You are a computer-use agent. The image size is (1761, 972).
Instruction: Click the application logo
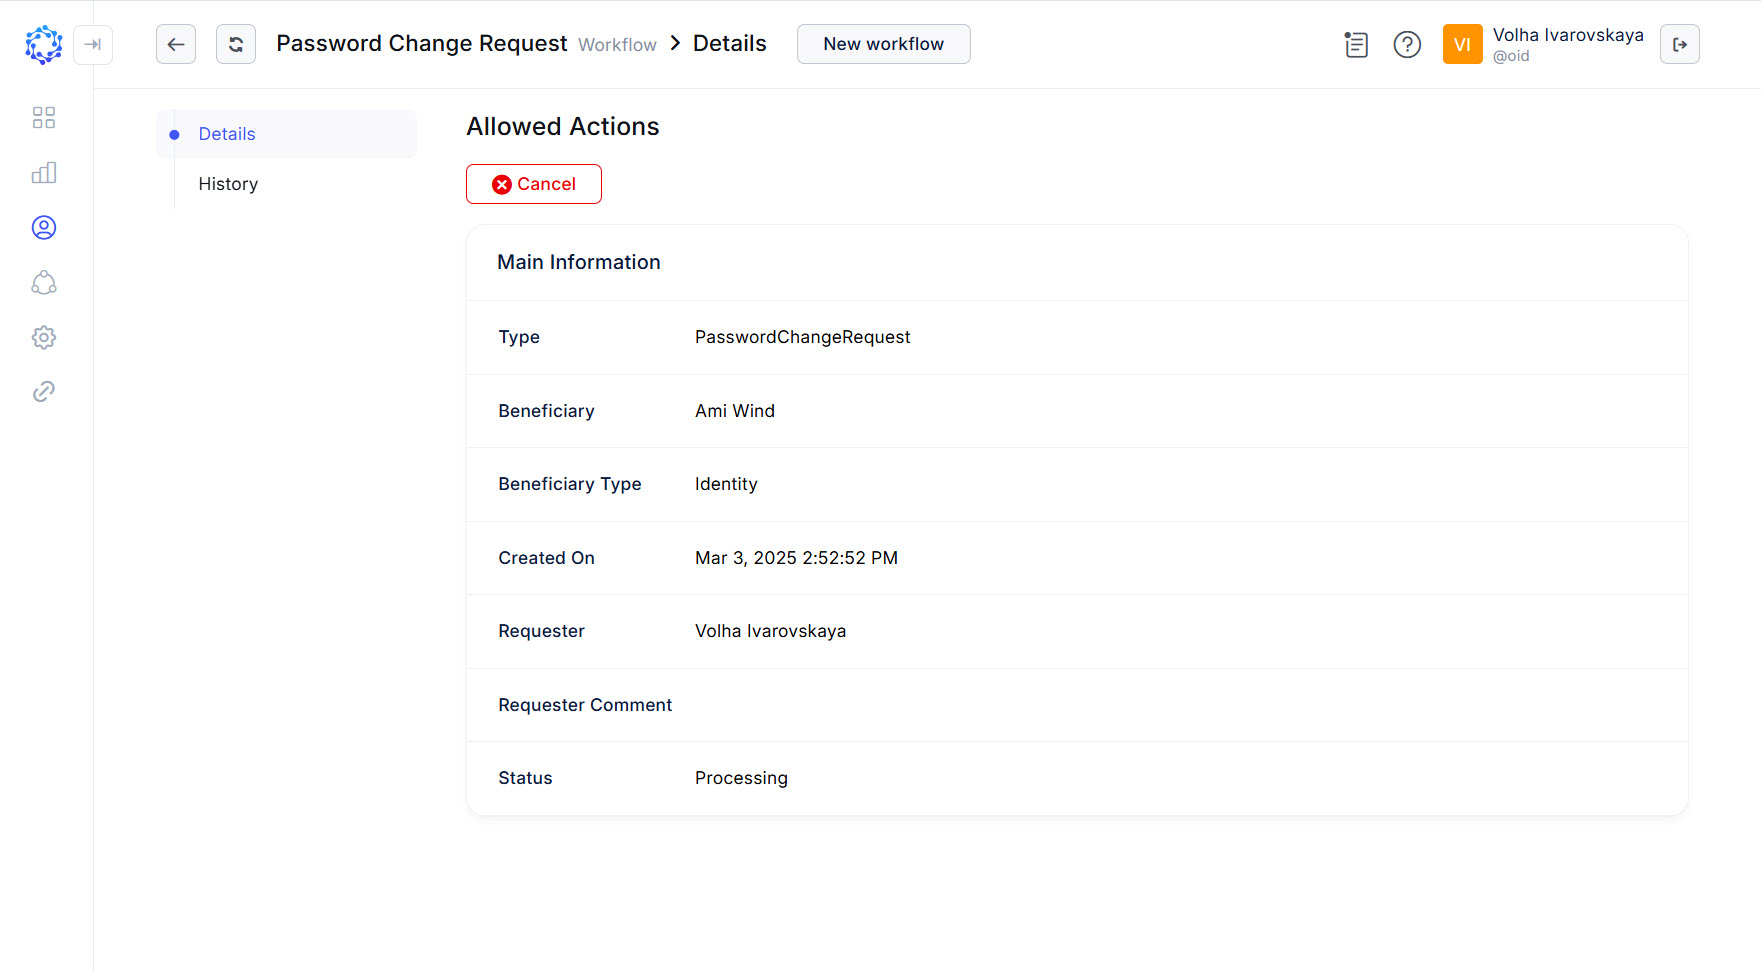pos(43,44)
